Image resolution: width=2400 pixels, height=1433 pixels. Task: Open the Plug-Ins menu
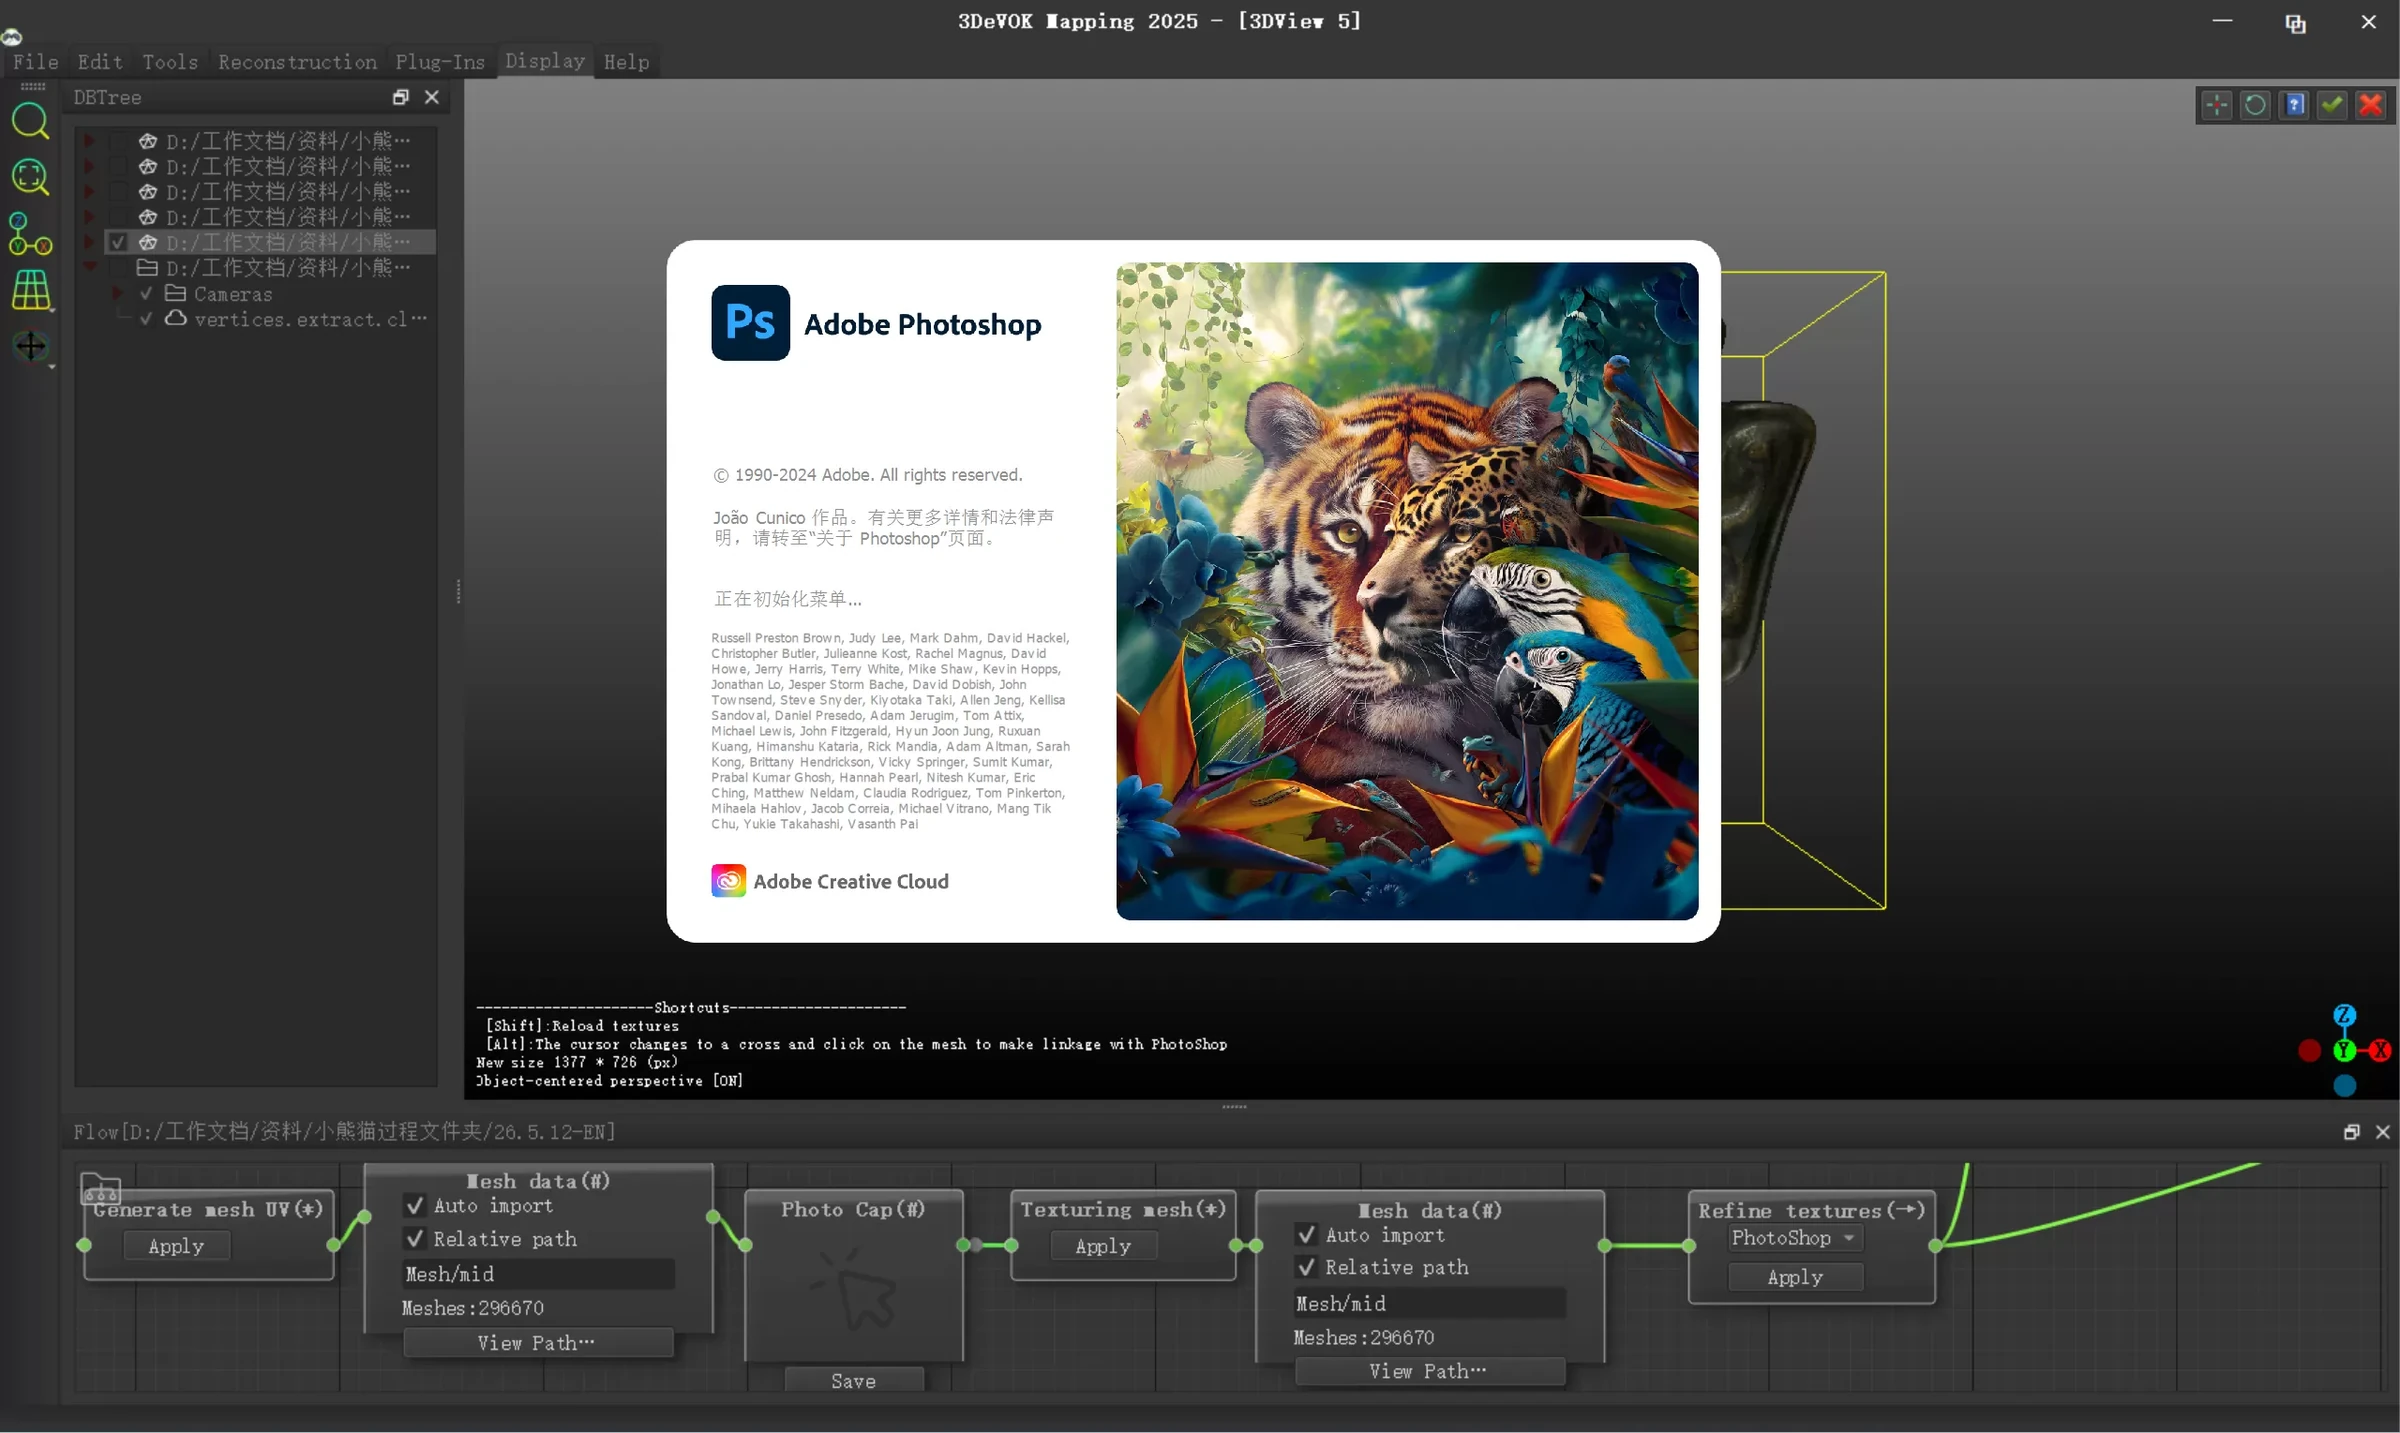click(x=440, y=62)
